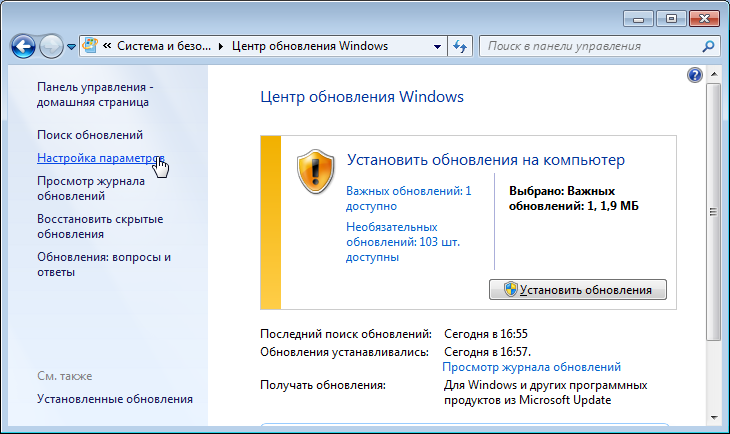The width and height of the screenshot is (730, 434).
Task: Click the yellow warning shield icon
Action: (316, 171)
